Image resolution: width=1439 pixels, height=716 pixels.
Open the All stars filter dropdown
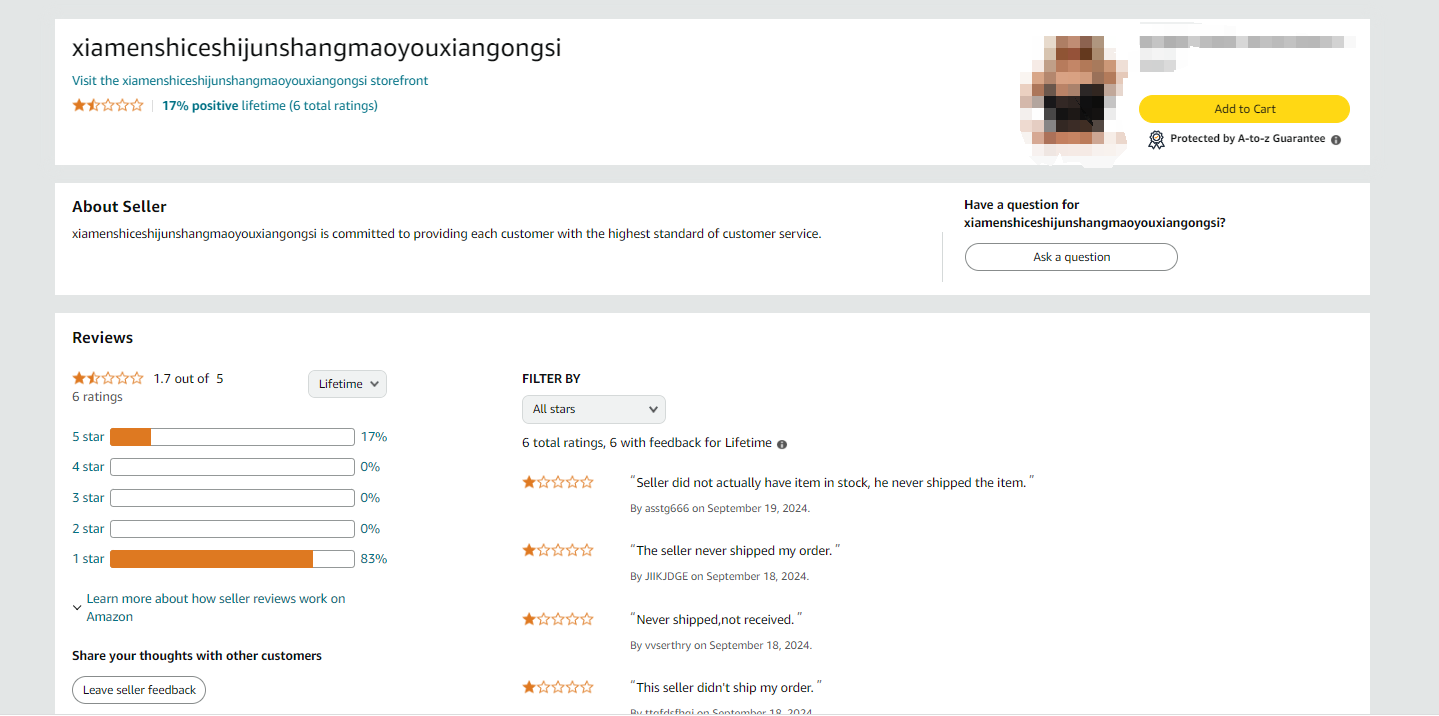(594, 409)
